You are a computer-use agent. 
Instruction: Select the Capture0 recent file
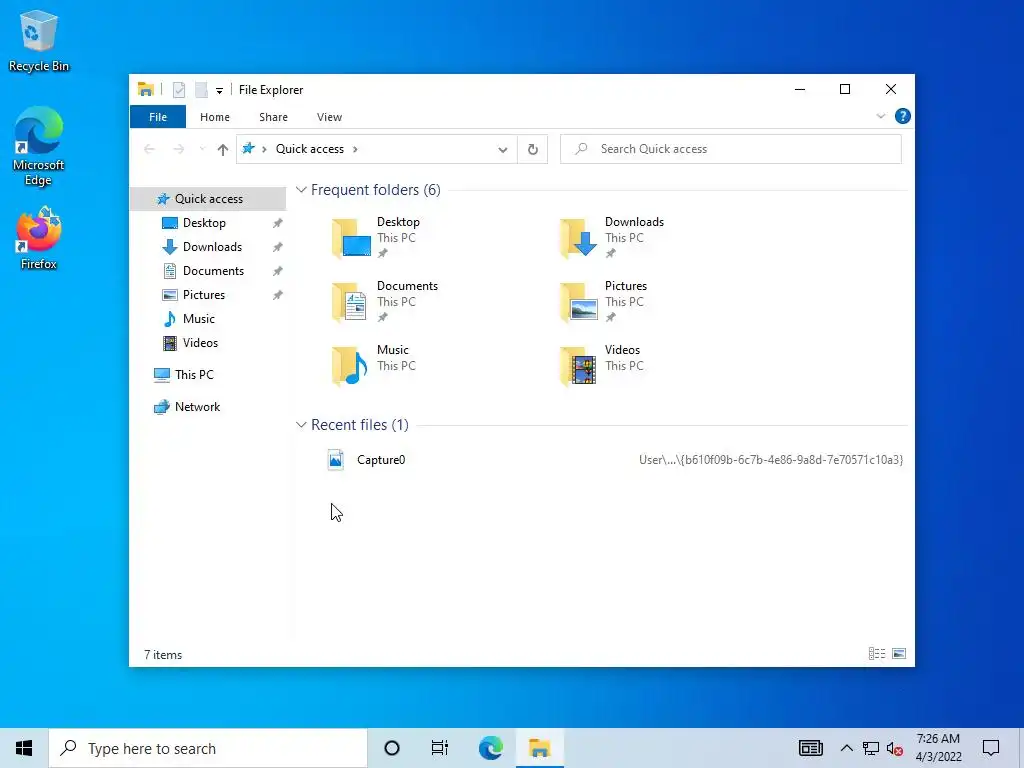pos(381,460)
